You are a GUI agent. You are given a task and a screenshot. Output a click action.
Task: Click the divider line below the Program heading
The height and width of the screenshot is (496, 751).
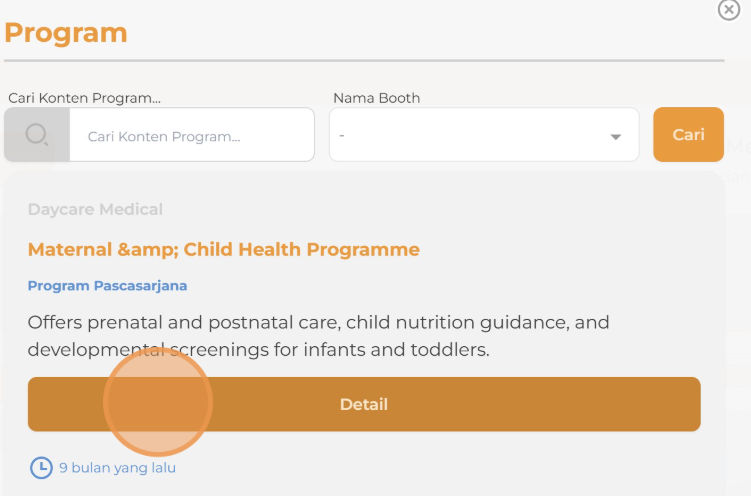point(364,61)
